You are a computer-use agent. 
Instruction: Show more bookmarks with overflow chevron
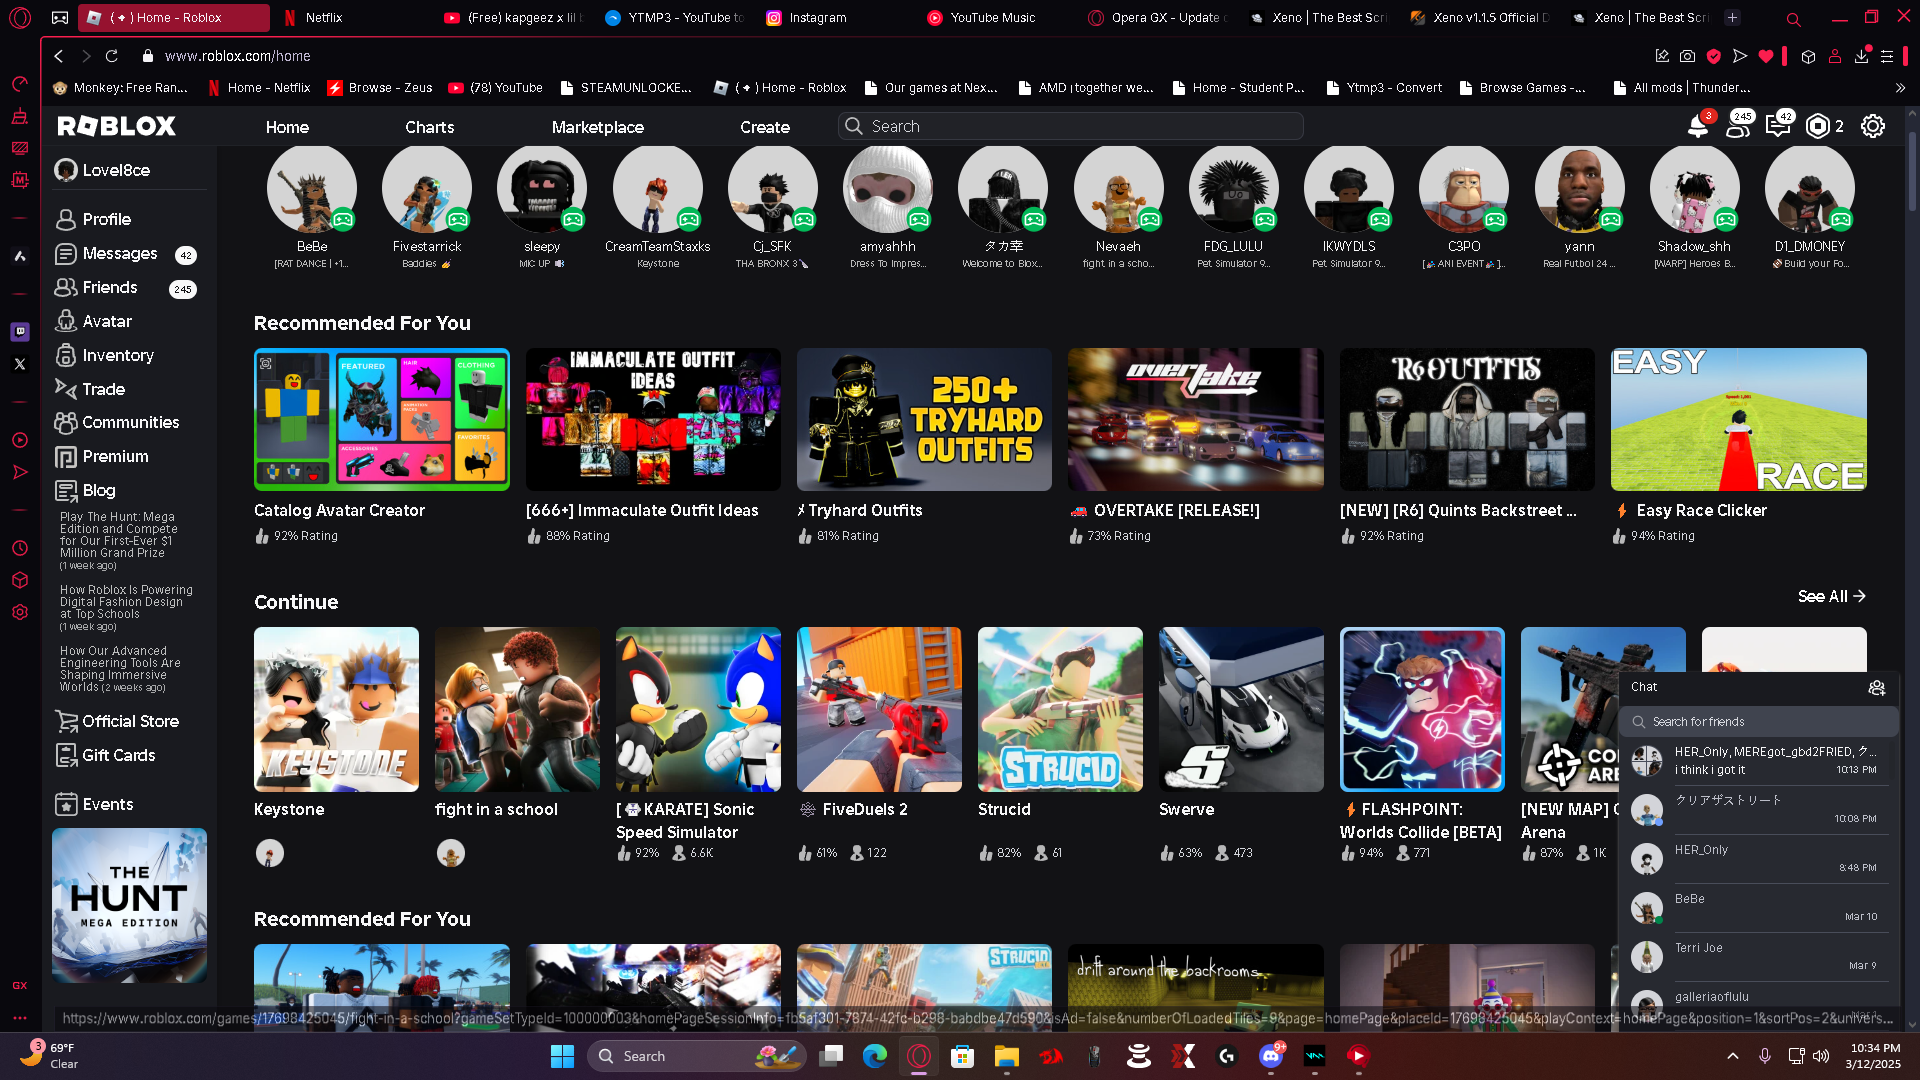1900,88
